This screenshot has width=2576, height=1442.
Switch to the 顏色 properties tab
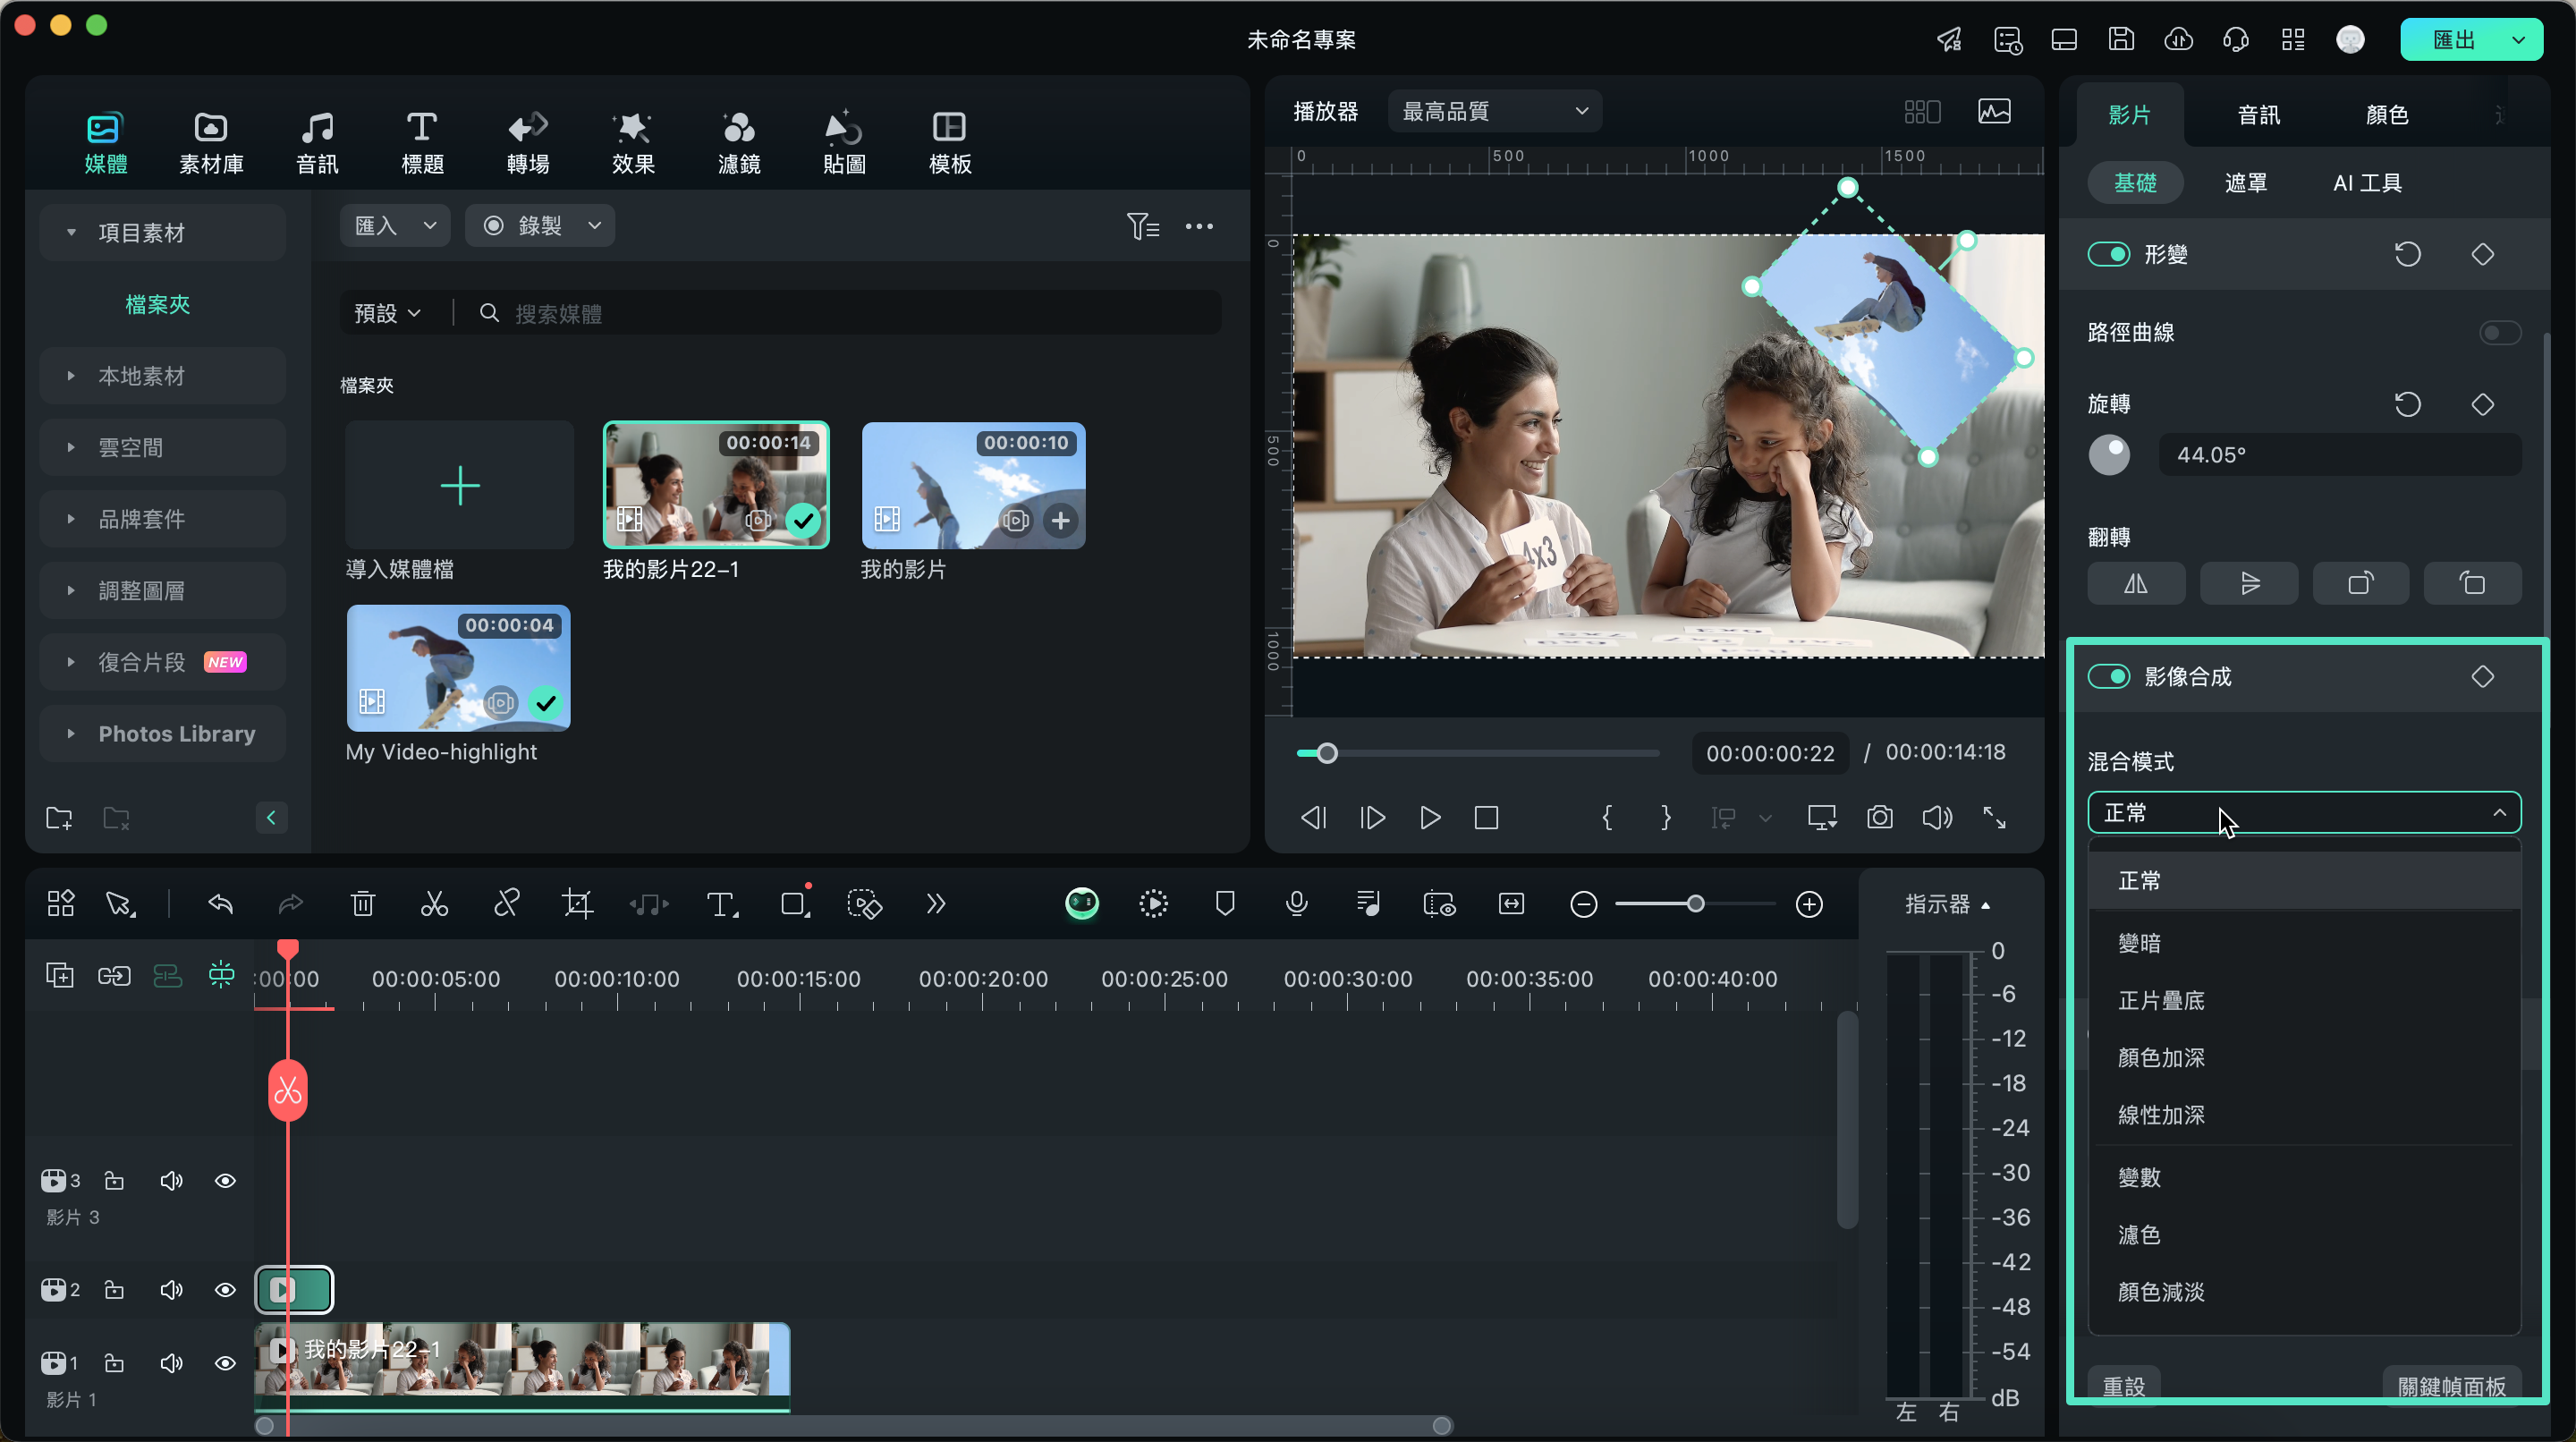pos(2387,115)
